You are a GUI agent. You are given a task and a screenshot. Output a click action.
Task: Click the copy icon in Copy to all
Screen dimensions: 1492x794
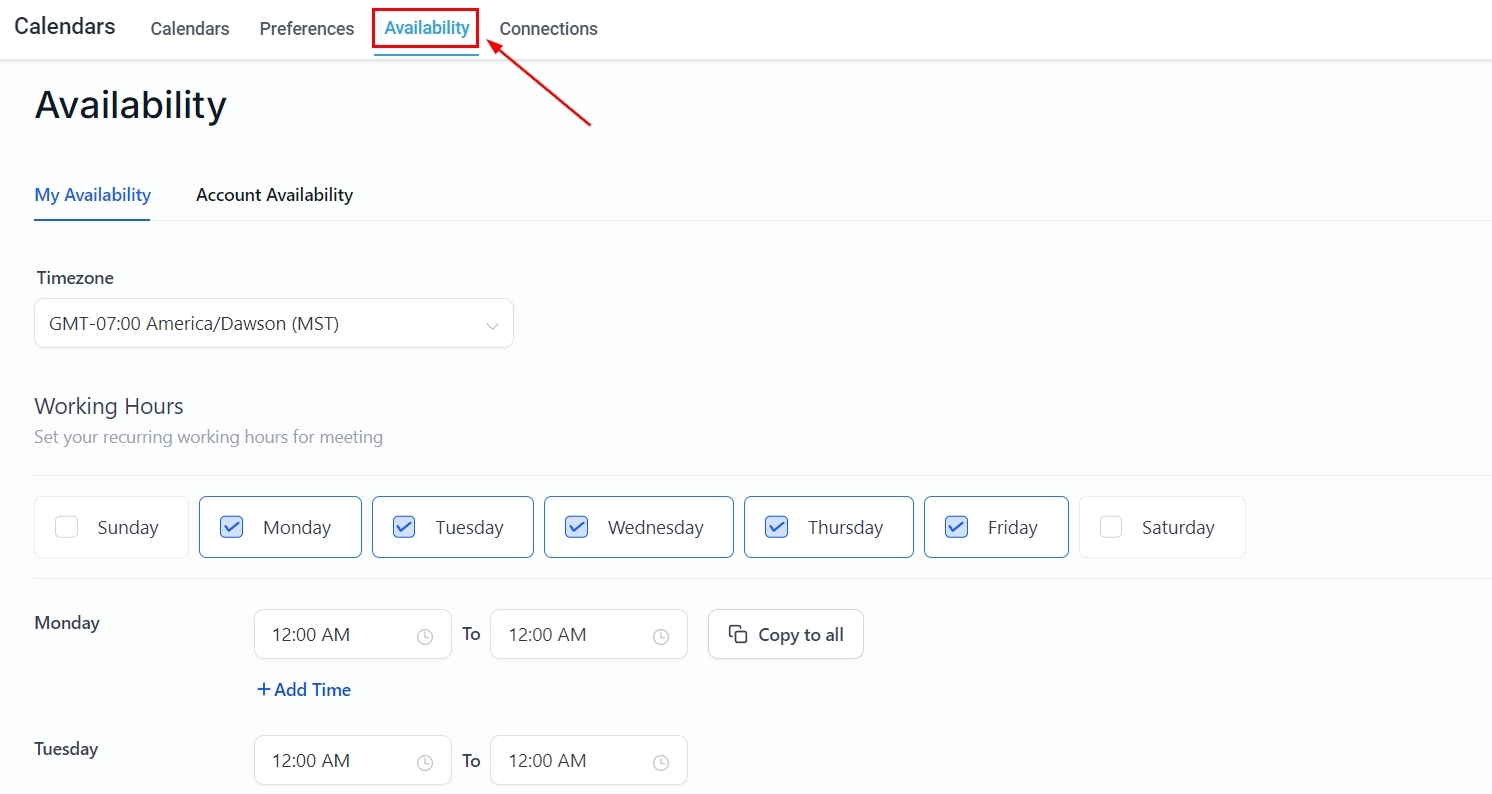click(x=738, y=634)
